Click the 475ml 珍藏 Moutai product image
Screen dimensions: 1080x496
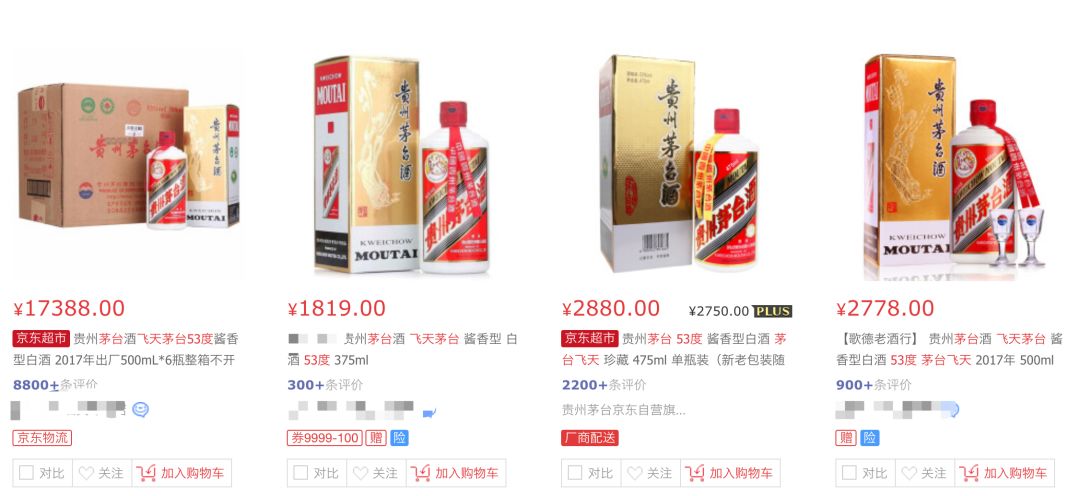tap(678, 163)
